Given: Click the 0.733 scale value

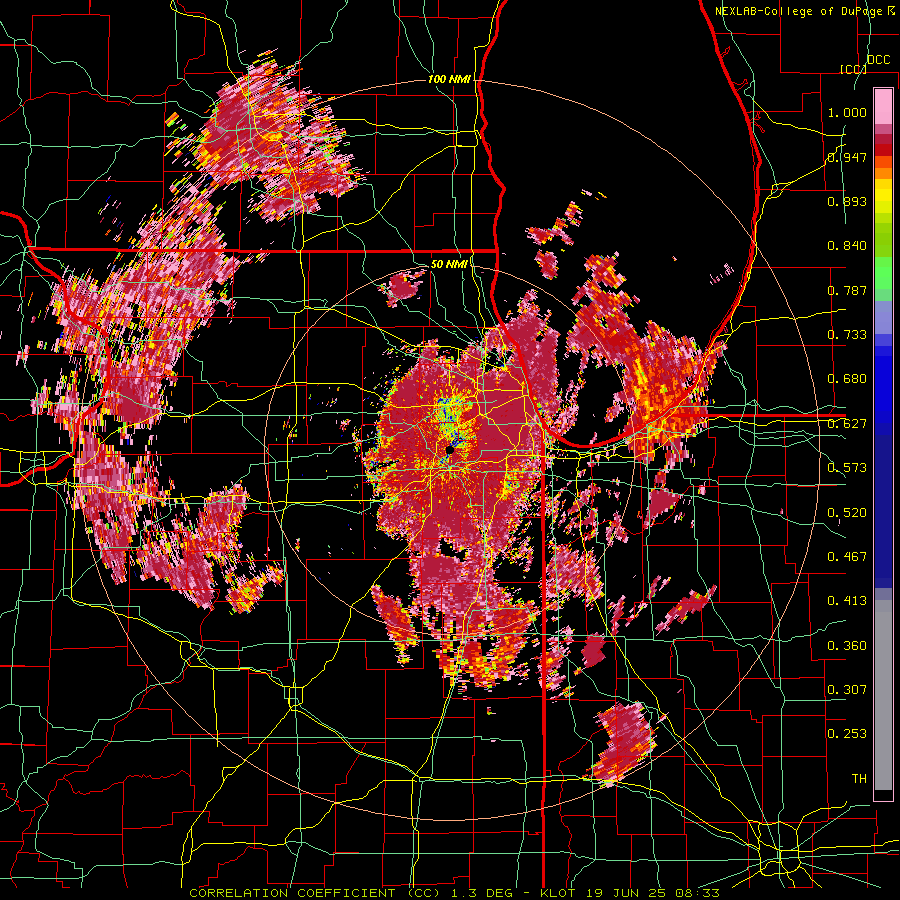Looking at the screenshot, I should 847,335.
